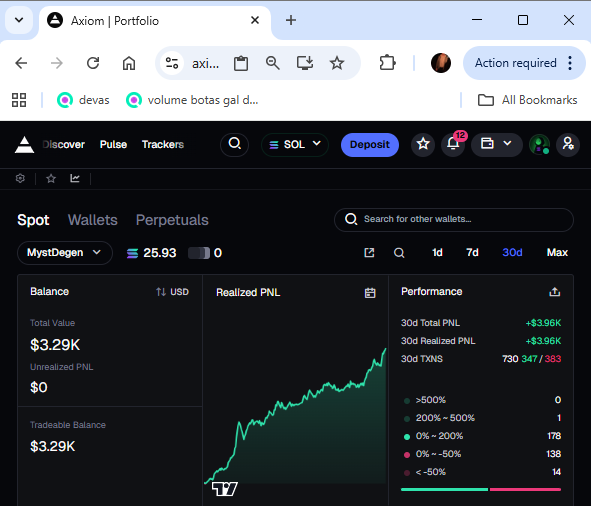Open the Pulse page
This screenshot has width=591, height=506.
pyautogui.click(x=113, y=144)
